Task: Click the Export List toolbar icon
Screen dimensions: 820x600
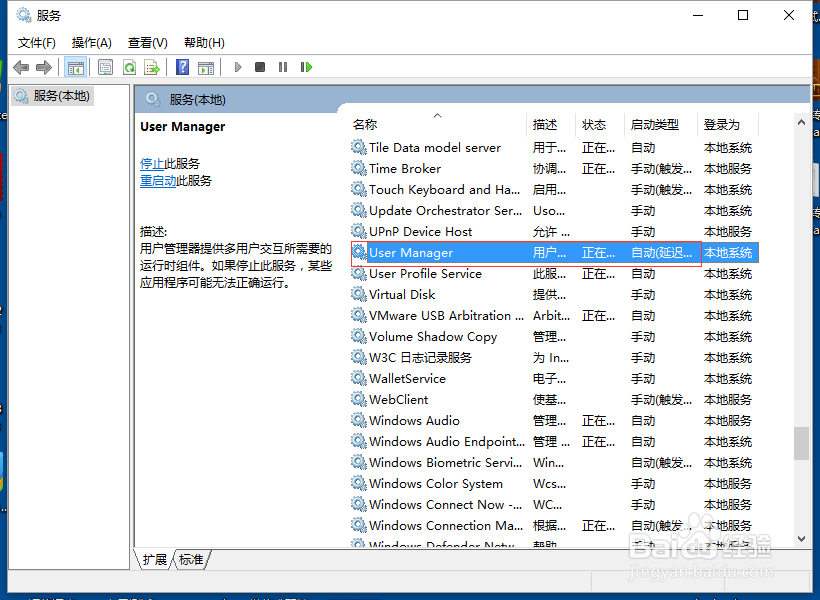Action: 153,67
